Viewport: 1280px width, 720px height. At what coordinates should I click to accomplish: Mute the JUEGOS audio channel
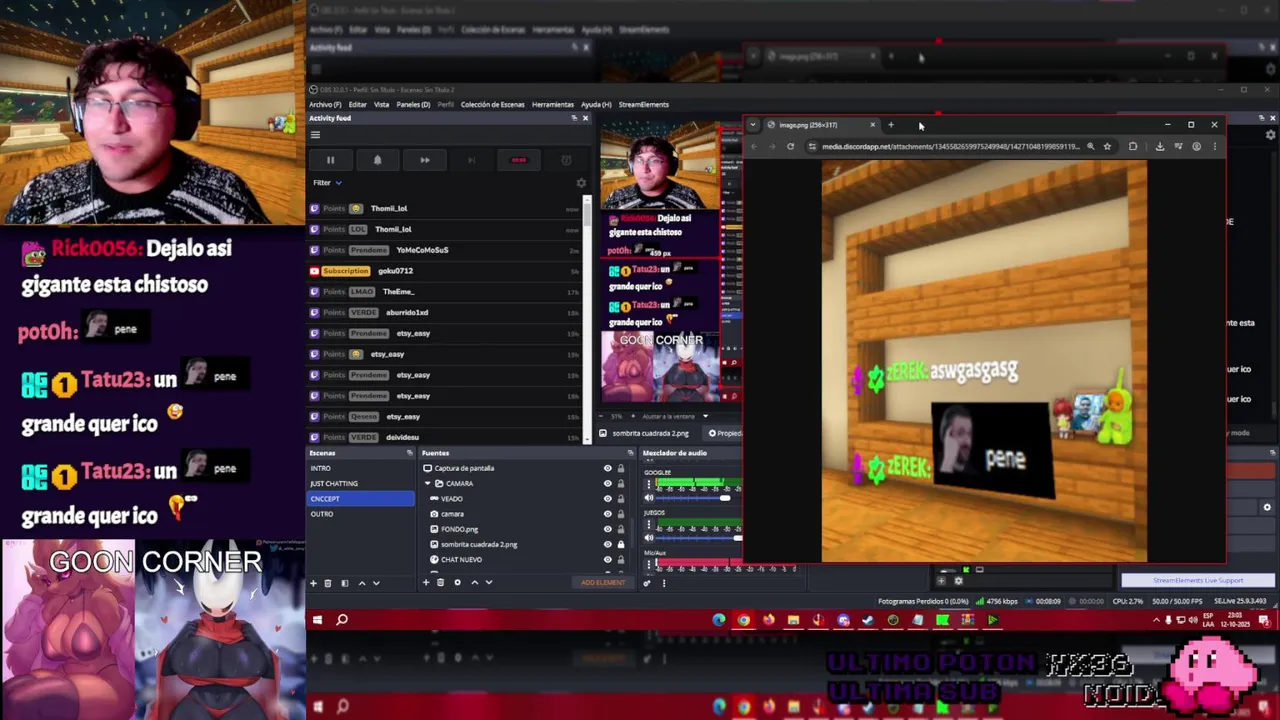pos(649,537)
